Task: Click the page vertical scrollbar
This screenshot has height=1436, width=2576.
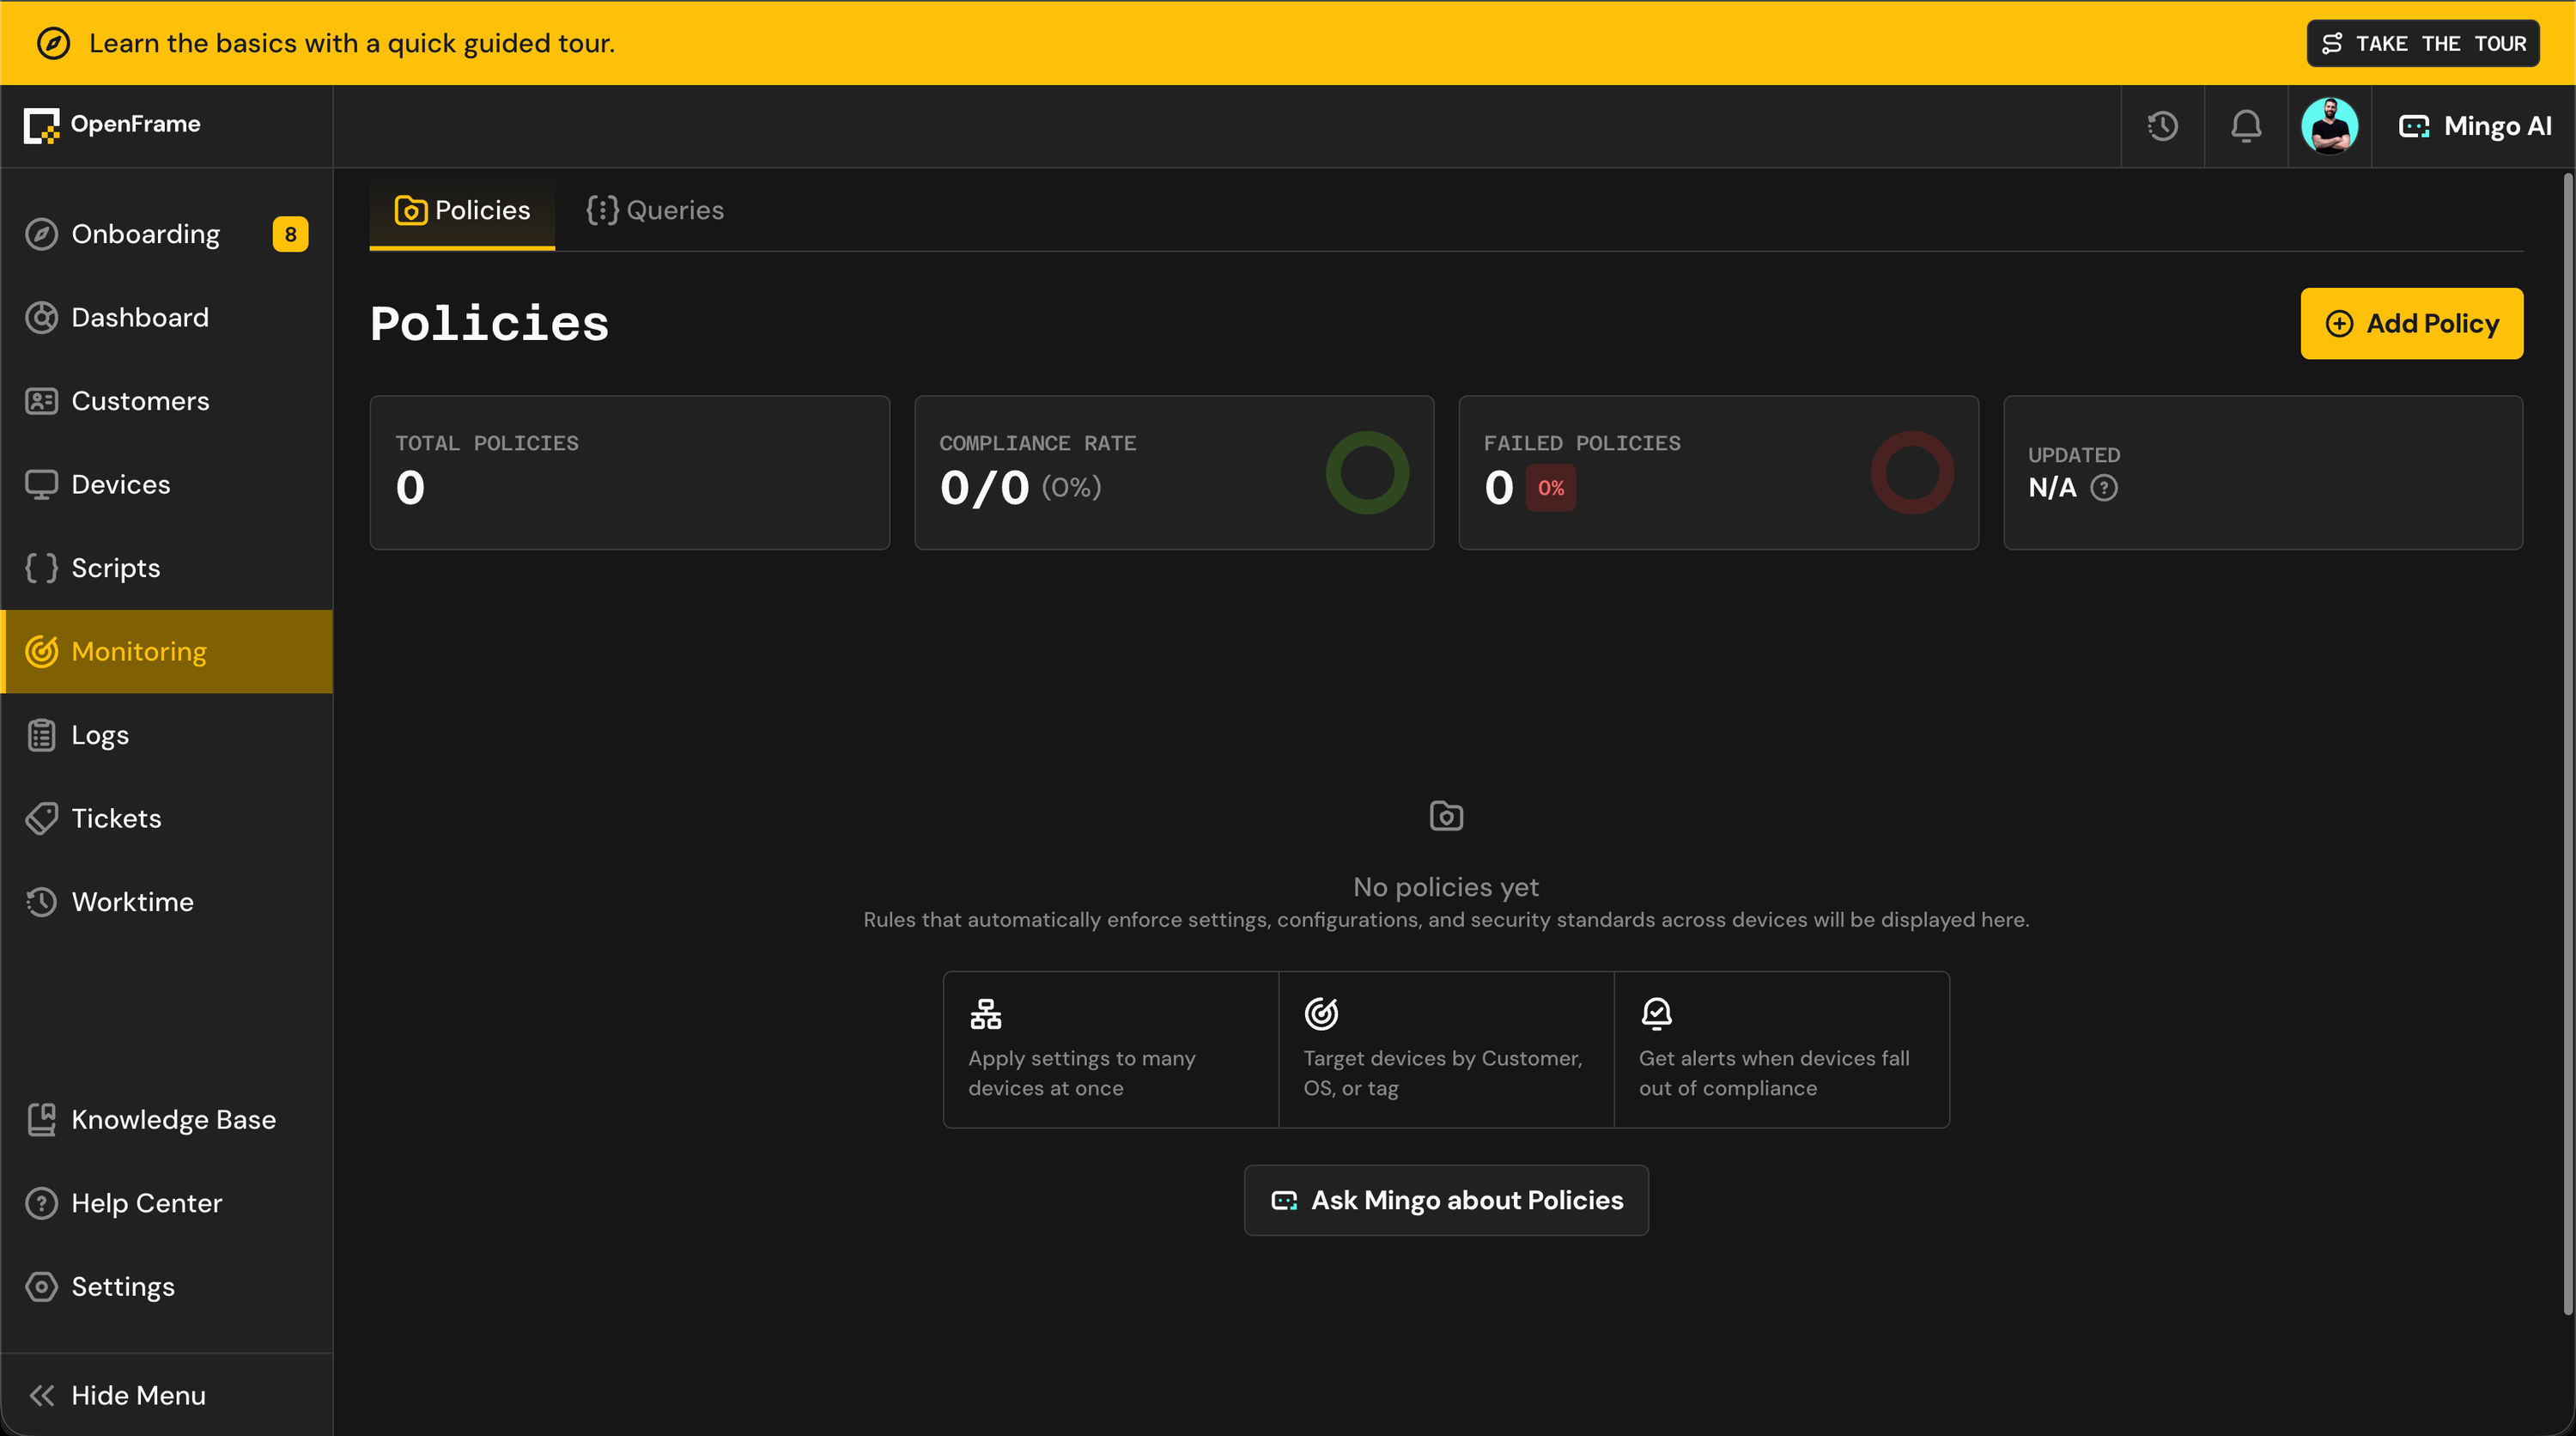Action: pos(2567,745)
